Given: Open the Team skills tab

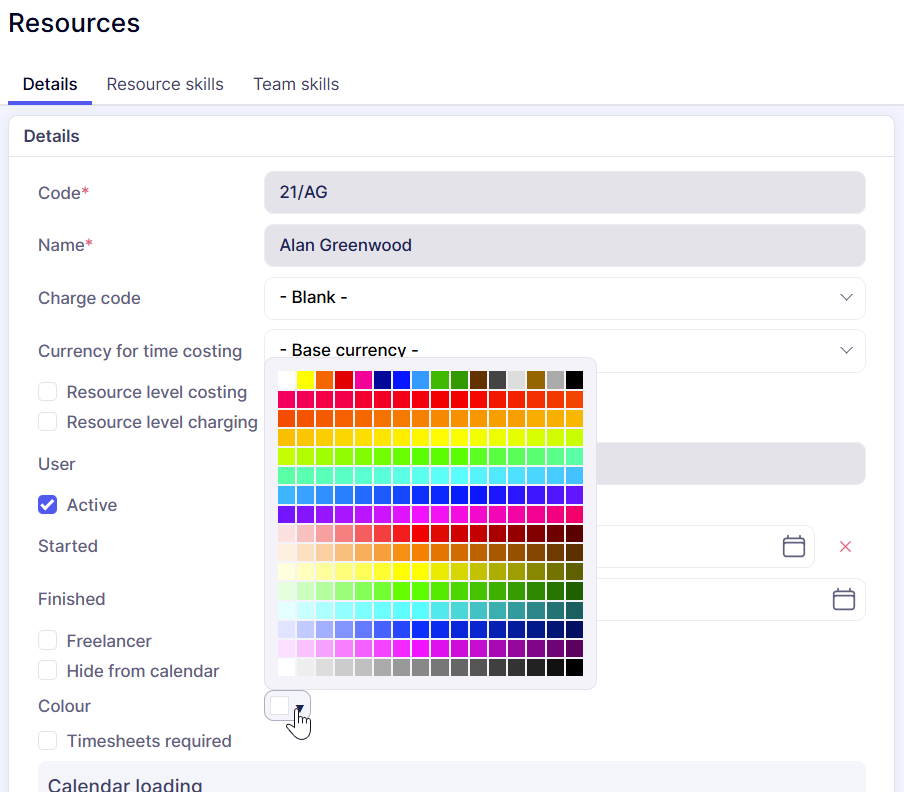Looking at the screenshot, I should pyautogui.click(x=296, y=84).
